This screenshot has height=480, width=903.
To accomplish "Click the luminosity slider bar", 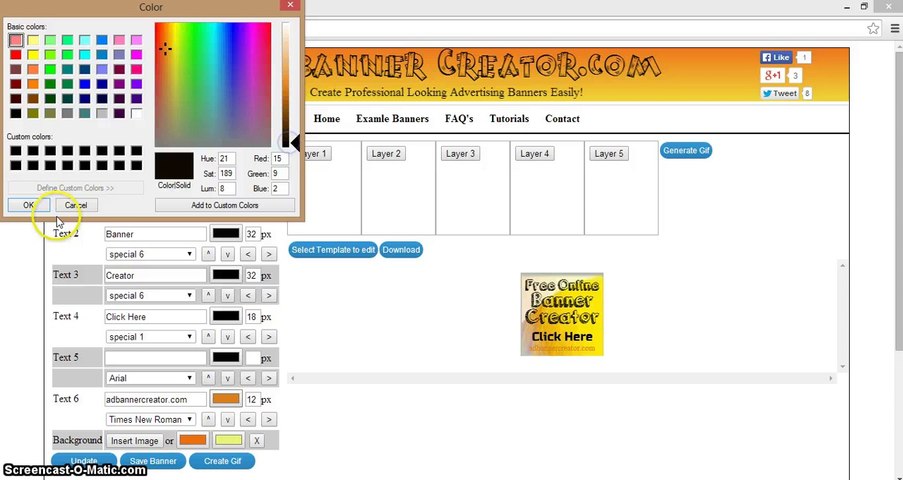I will pos(286,85).
